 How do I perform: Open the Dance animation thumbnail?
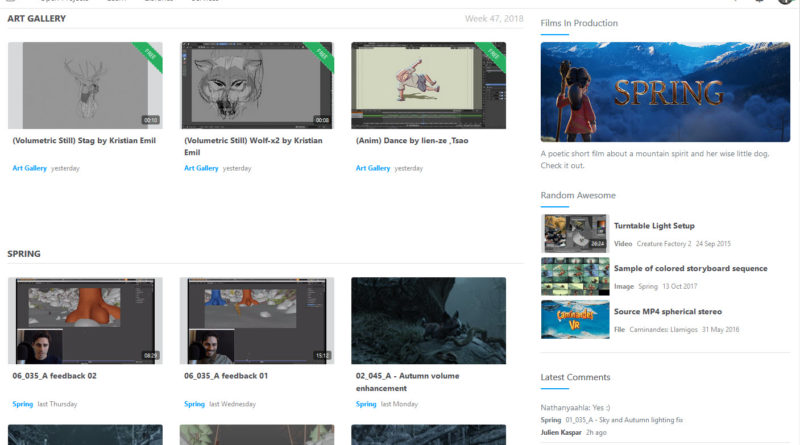[429, 85]
